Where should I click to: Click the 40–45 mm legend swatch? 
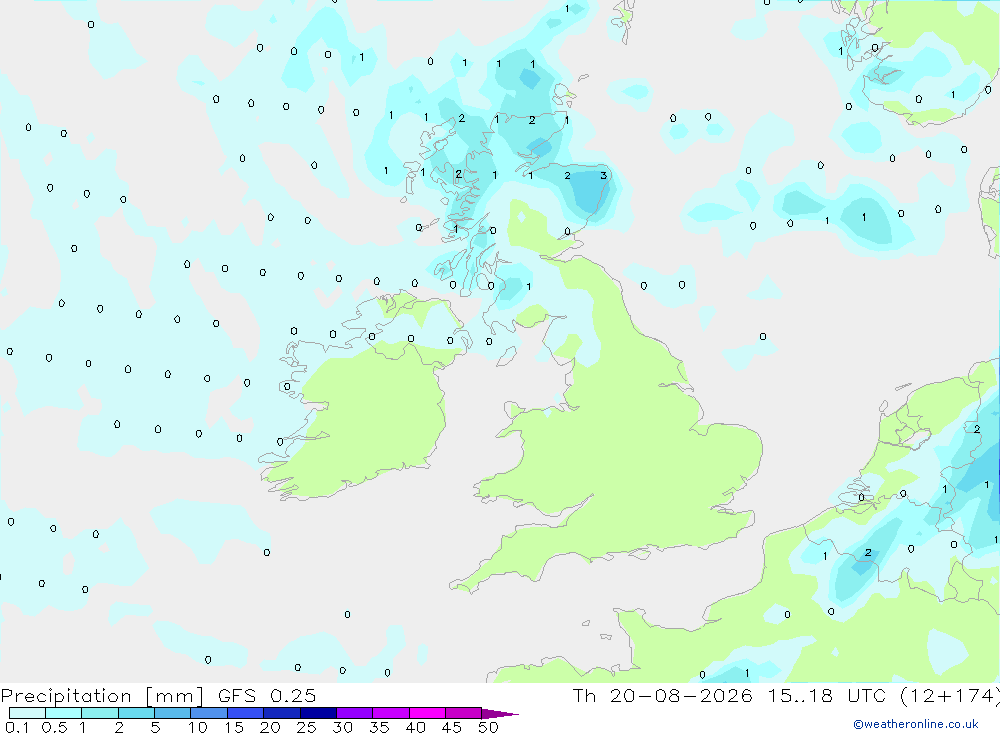click(x=427, y=713)
